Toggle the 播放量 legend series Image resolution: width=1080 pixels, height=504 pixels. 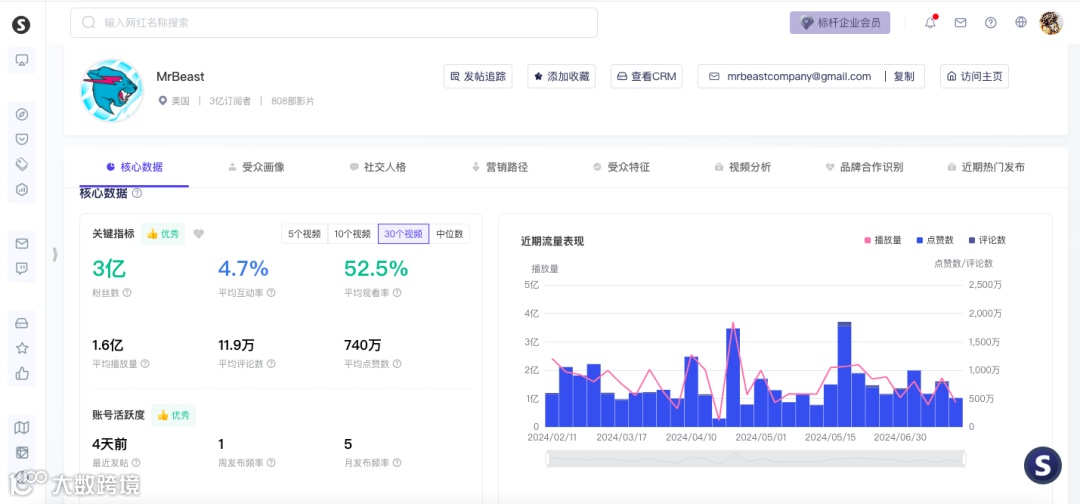pos(883,240)
